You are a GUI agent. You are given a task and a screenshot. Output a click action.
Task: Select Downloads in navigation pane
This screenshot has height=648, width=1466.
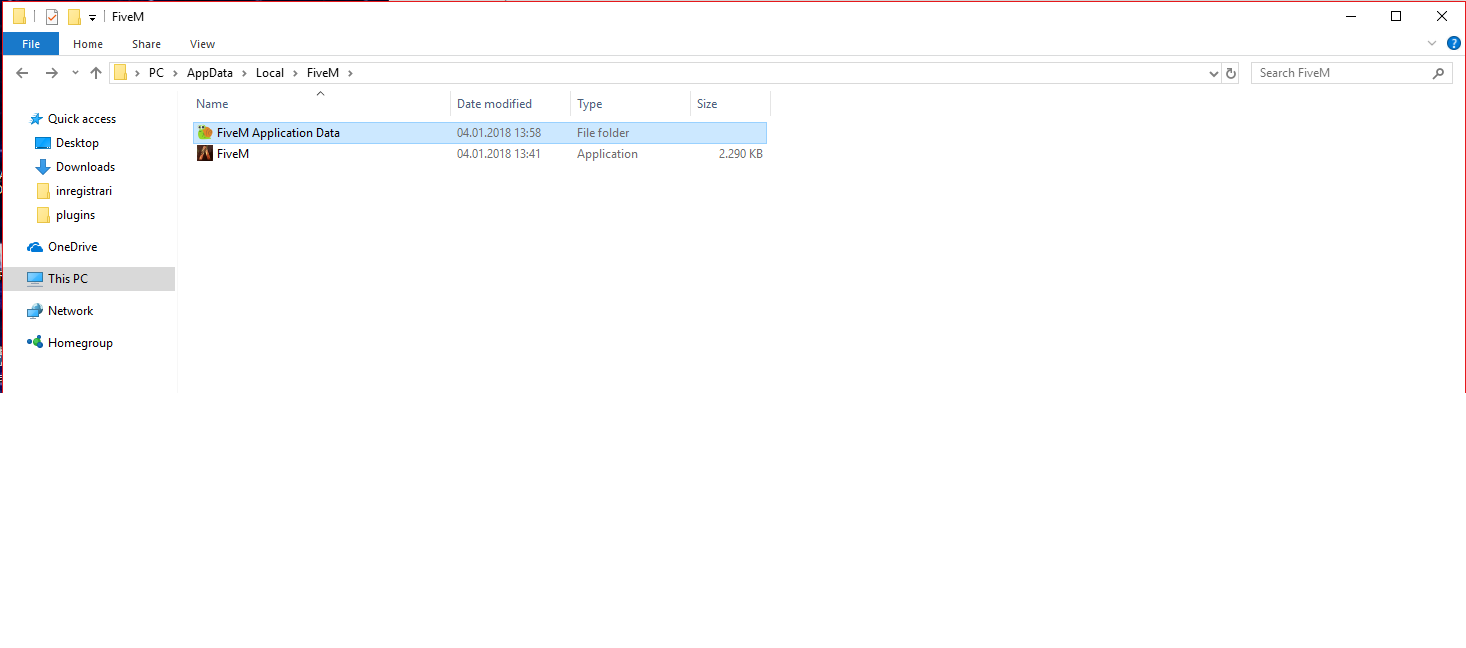tap(85, 167)
